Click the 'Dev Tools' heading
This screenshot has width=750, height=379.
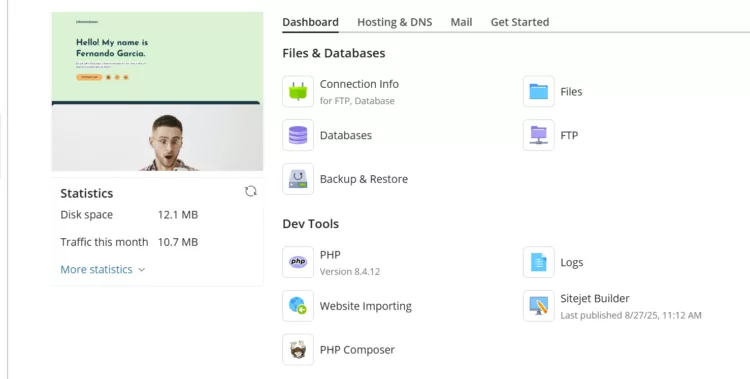click(310, 224)
